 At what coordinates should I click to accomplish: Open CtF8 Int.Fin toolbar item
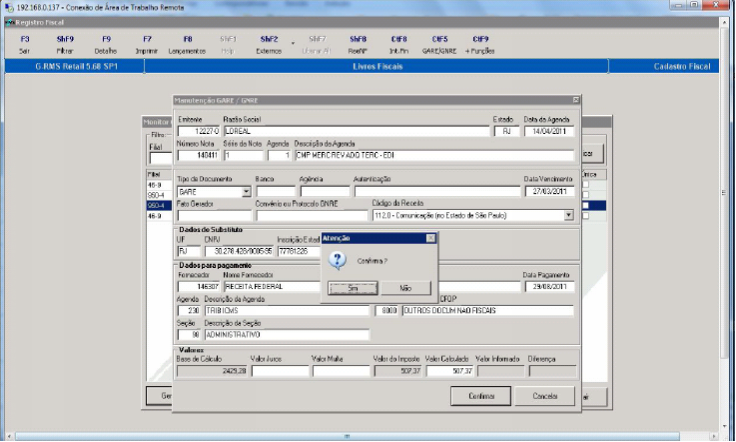(399, 45)
